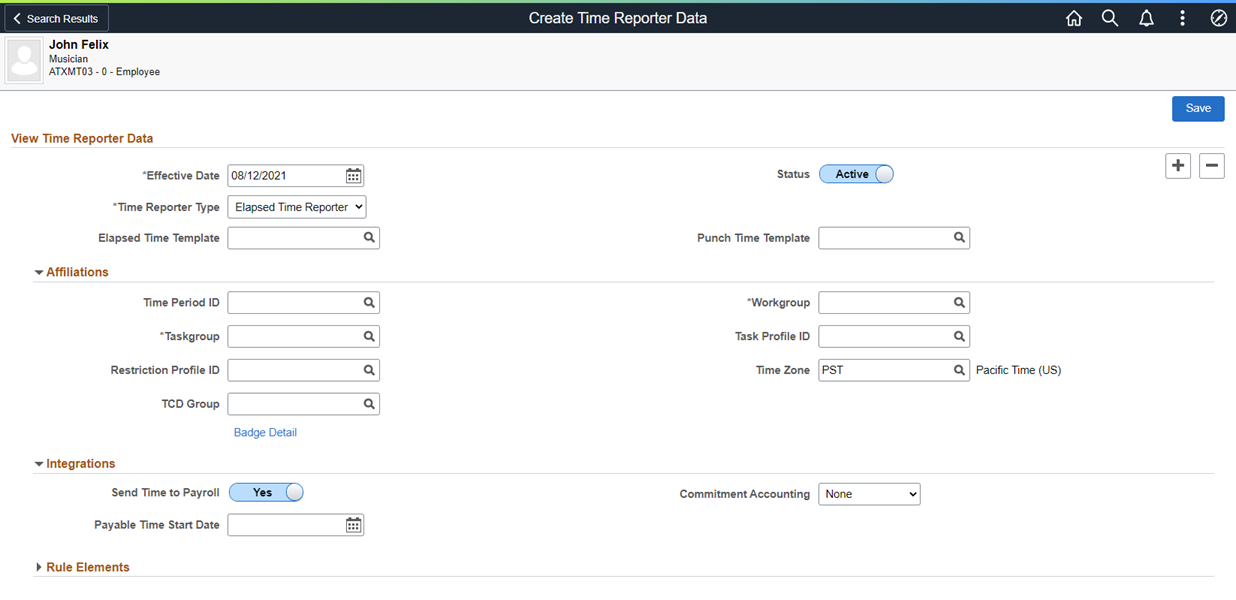Click Taskgroup lookup search icon
Screen dimensions: 1236x600
369,336
